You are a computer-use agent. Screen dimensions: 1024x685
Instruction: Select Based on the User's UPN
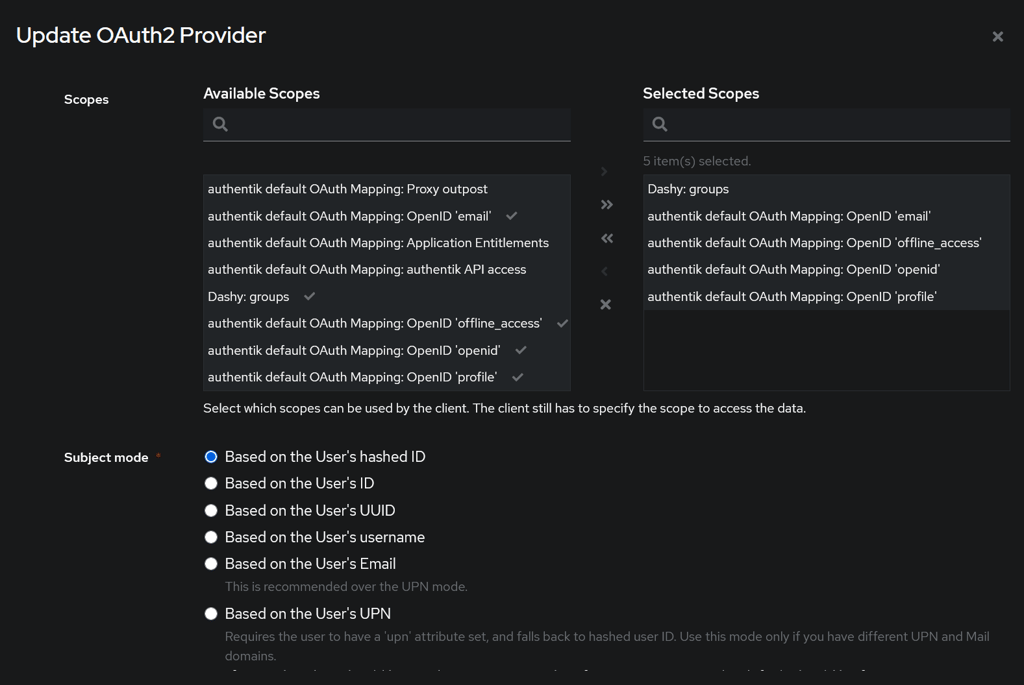tap(211, 613)
